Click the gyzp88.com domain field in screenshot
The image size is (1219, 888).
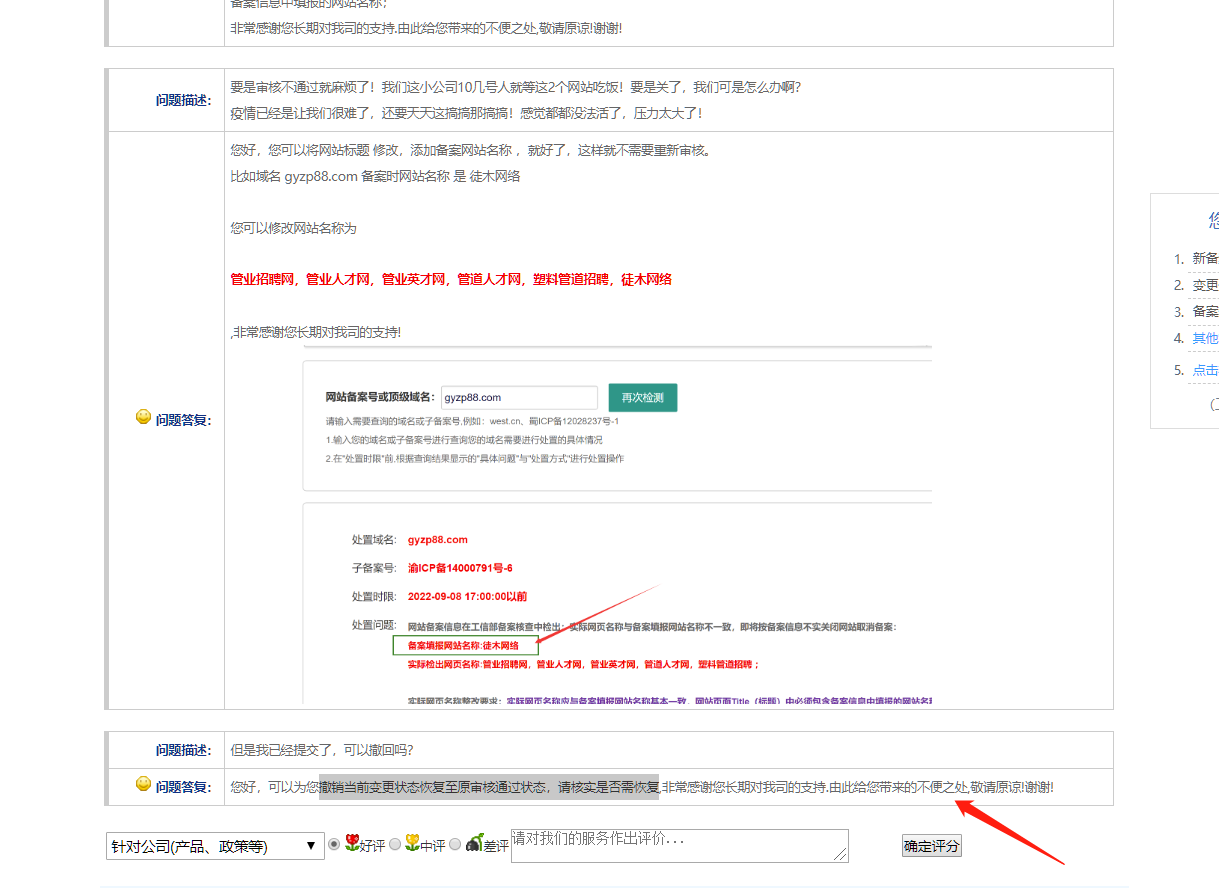coord(518,397)
